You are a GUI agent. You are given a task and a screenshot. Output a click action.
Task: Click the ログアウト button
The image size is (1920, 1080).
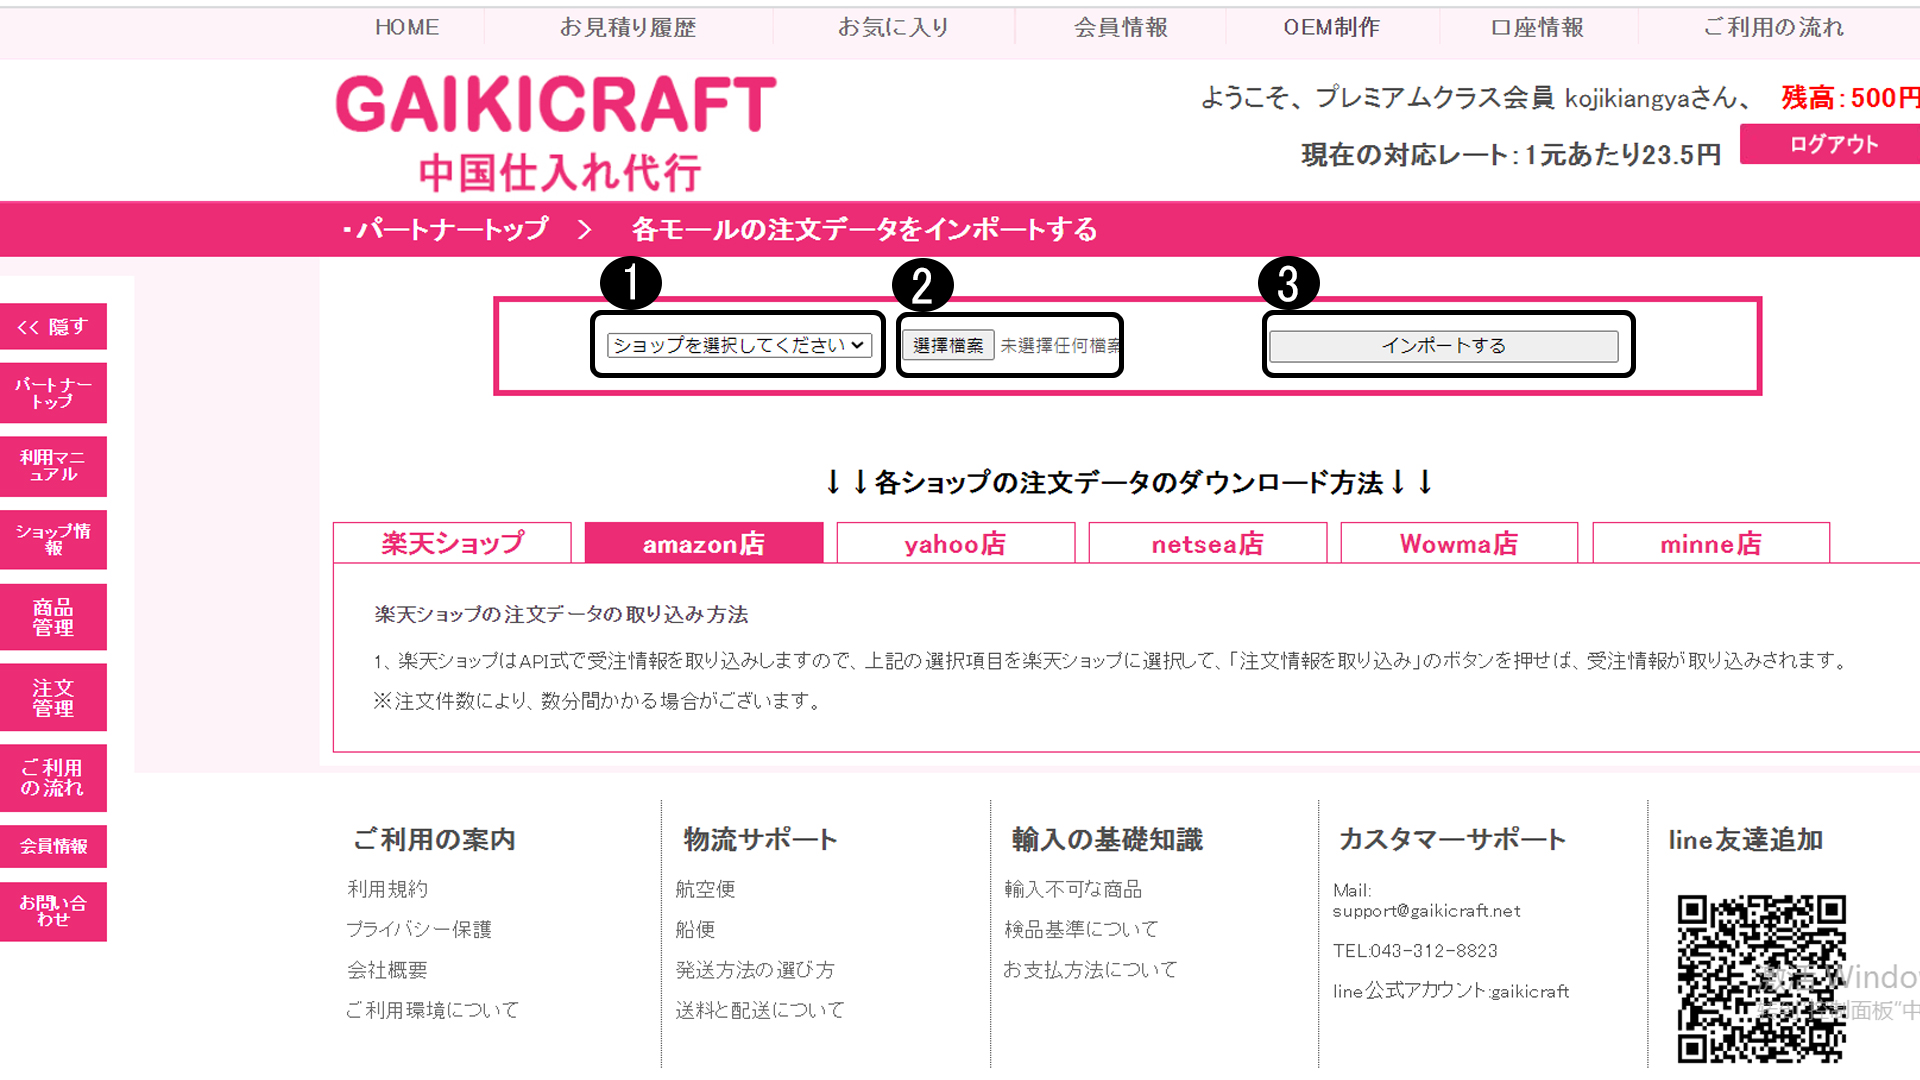pos(1833,144)
